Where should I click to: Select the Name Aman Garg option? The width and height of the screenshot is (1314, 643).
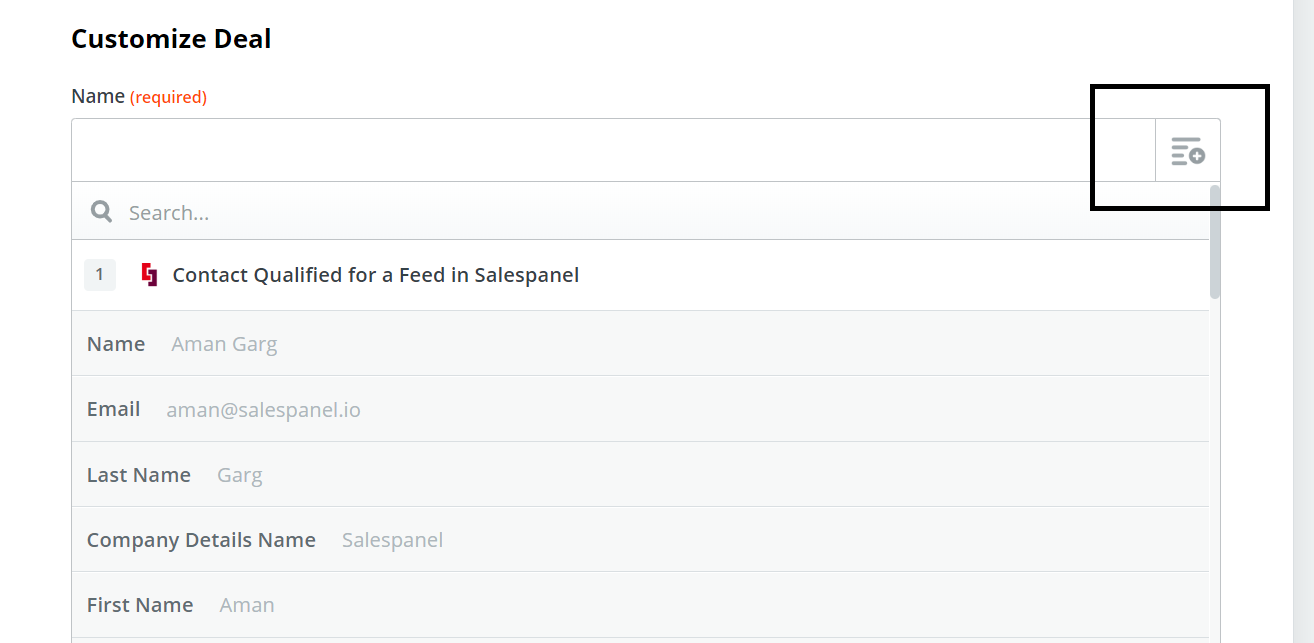pyautogui.click(x=640, y=344)
